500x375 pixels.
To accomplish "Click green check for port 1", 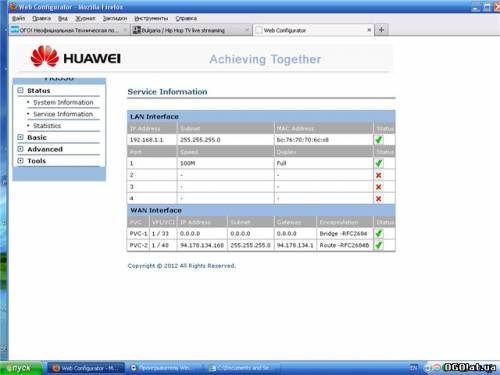I will click(379, 163).
